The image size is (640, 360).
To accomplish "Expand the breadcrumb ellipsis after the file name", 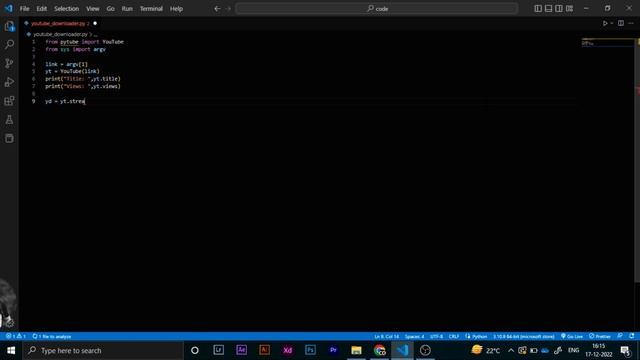I will (96, 34).
